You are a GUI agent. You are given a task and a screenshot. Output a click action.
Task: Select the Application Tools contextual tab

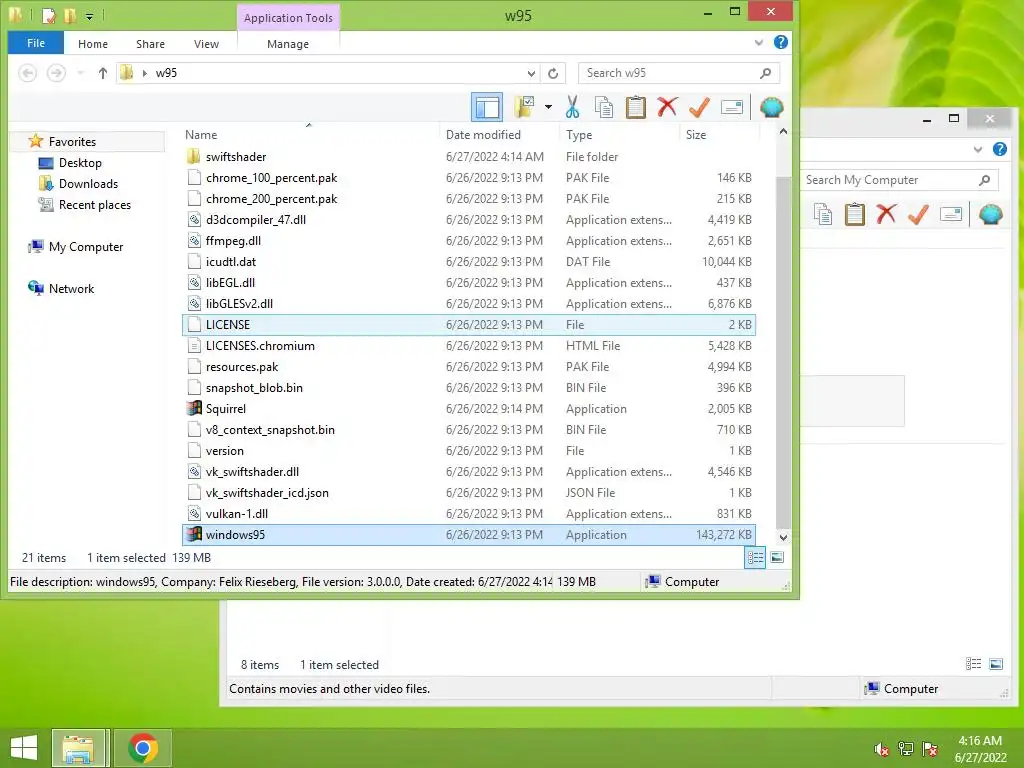pyautogui.click(x=288, y=18)
